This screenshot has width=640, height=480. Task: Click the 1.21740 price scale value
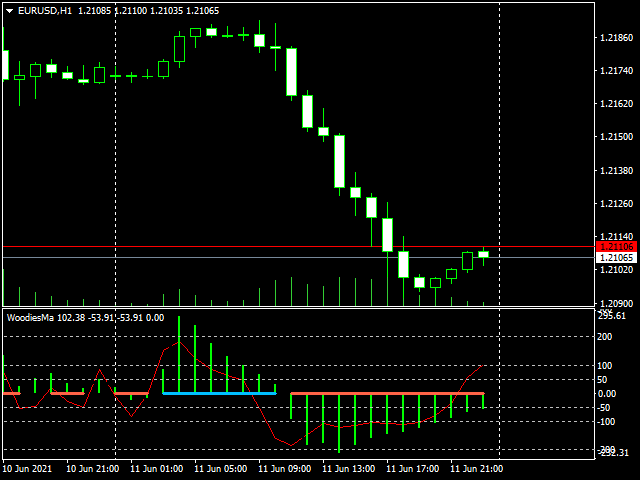616,71
